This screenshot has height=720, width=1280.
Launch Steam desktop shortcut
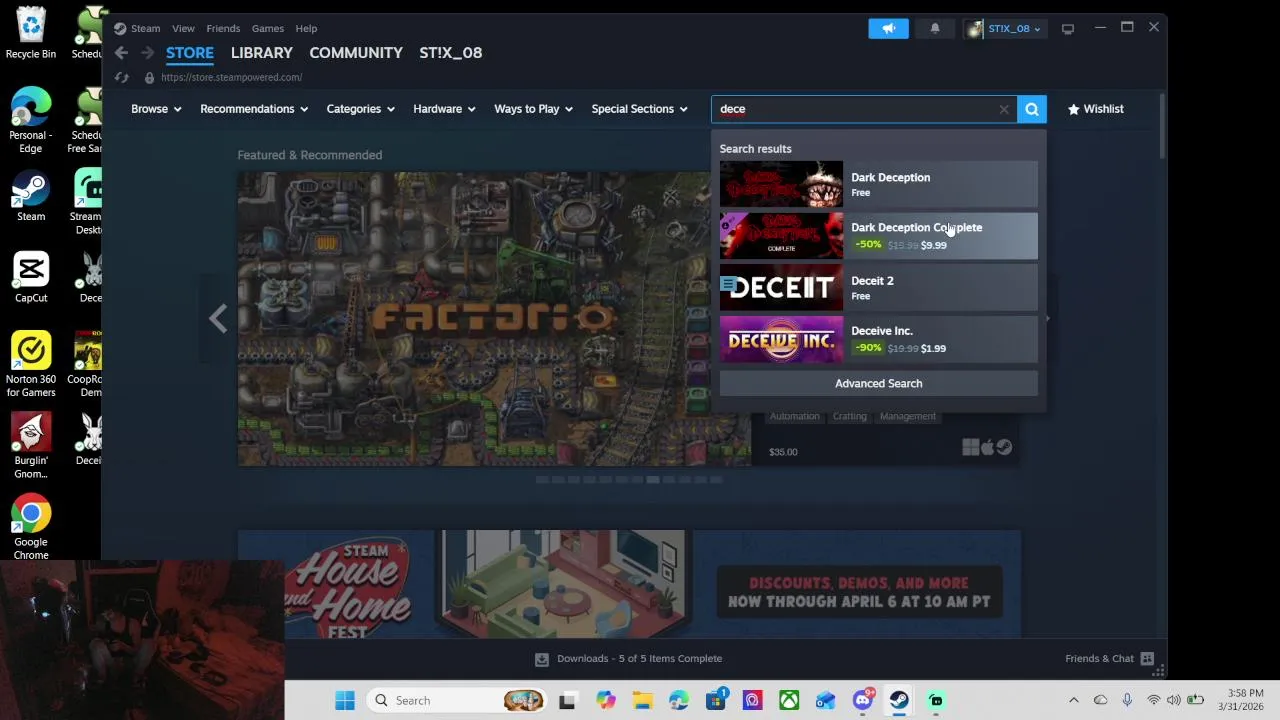point(31,197)
